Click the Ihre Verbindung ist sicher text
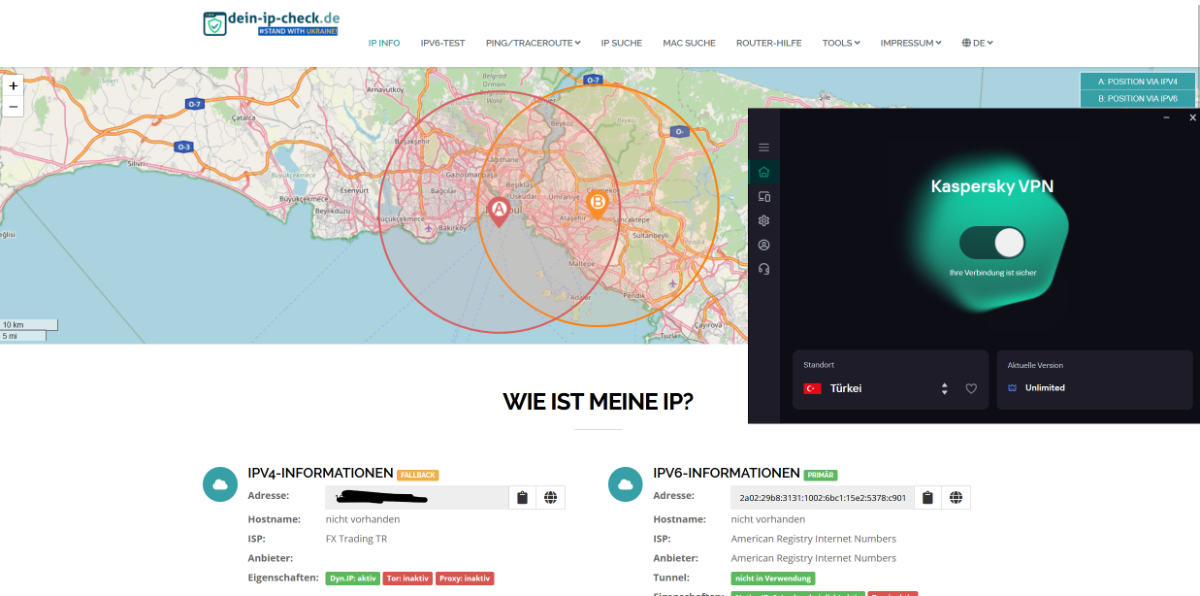The width and height of the screenshot is (1200, 596). (x=992, y=273)
